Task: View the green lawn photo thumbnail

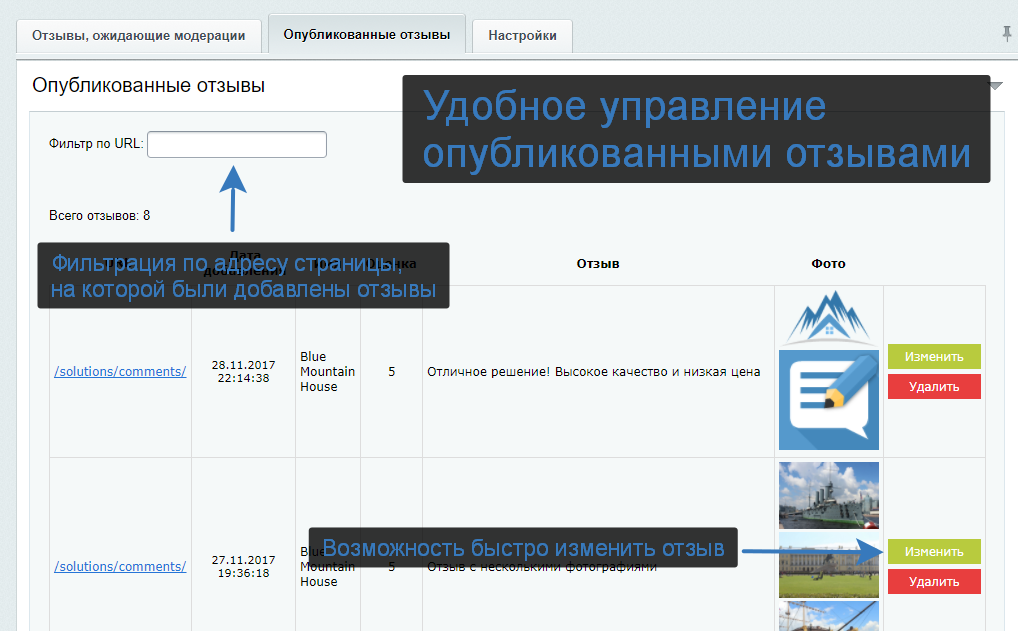Action: pos(828,564)
